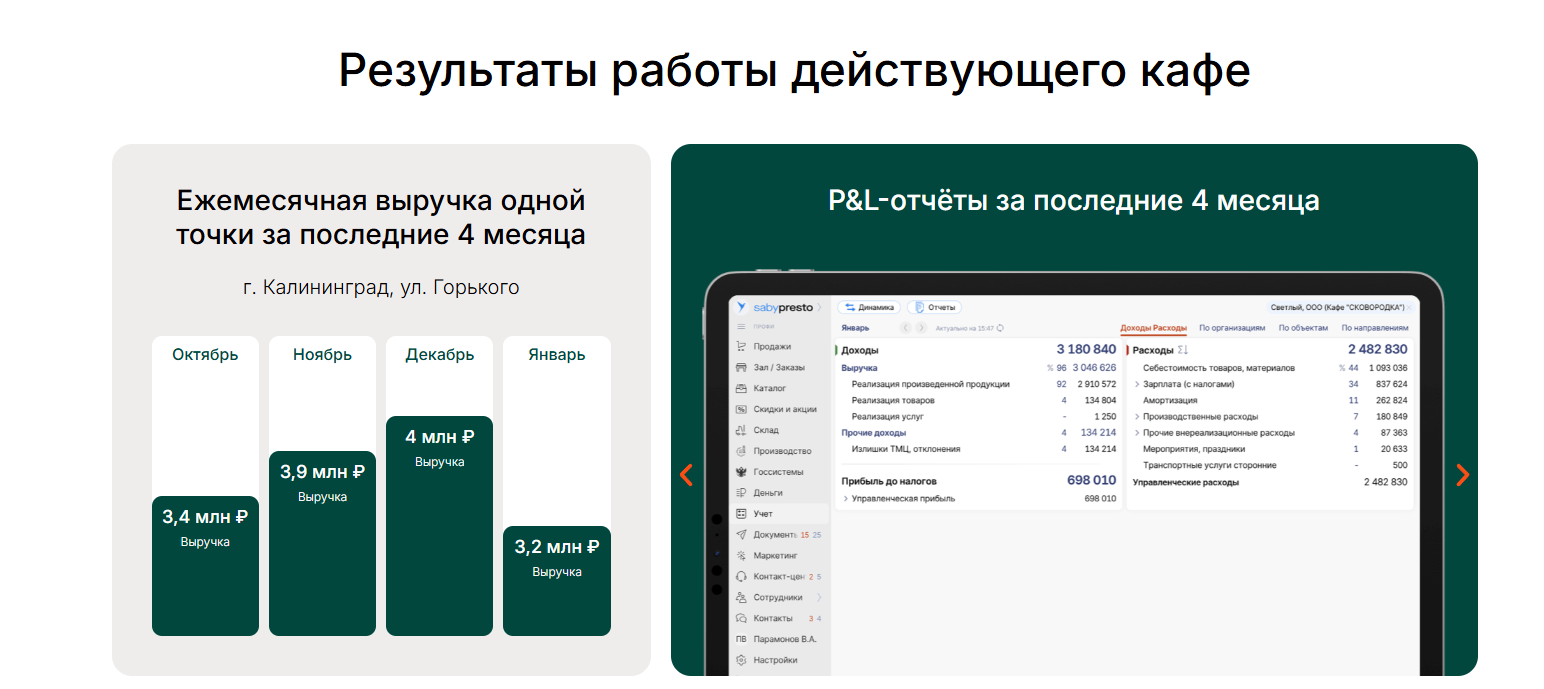The image size is (1544, 689).
Task: Go to the previous P&L report slide
Action: (686, 475)
